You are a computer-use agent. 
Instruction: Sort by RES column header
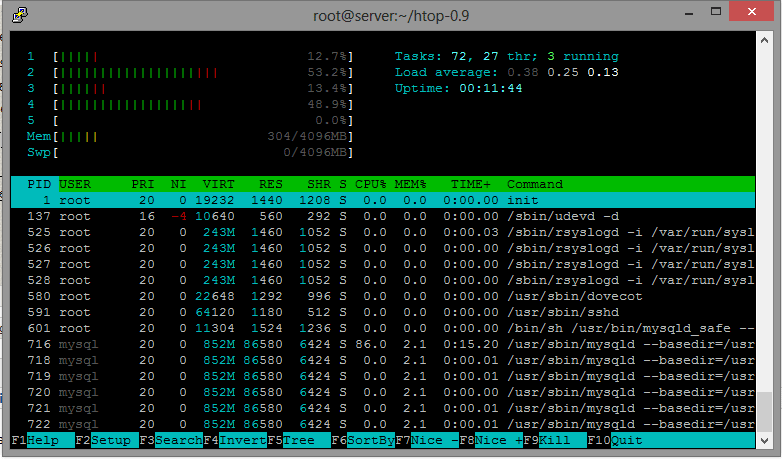pos(271,184)
